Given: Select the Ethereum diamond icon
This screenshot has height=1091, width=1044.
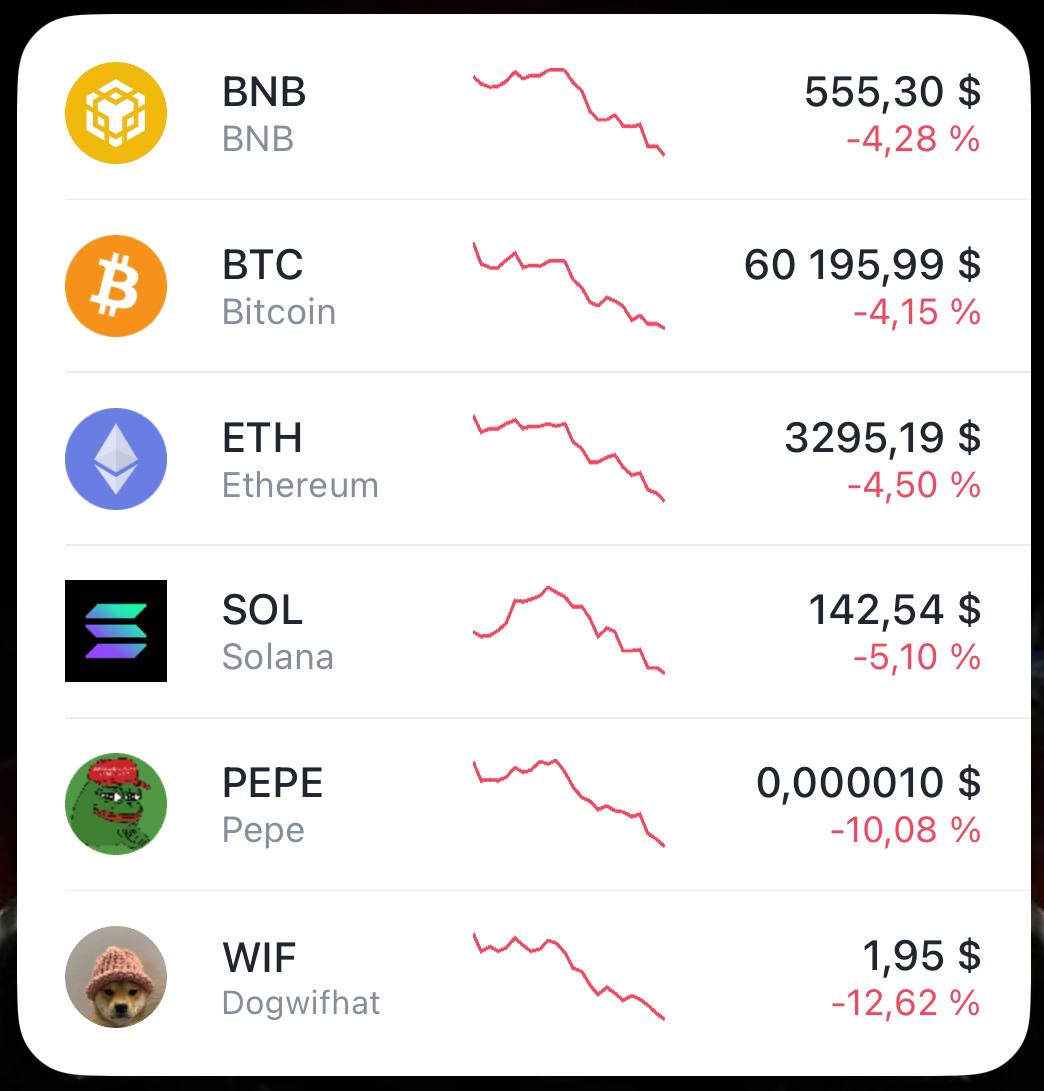Looking at the screenshot, I should tap(116, 459).
